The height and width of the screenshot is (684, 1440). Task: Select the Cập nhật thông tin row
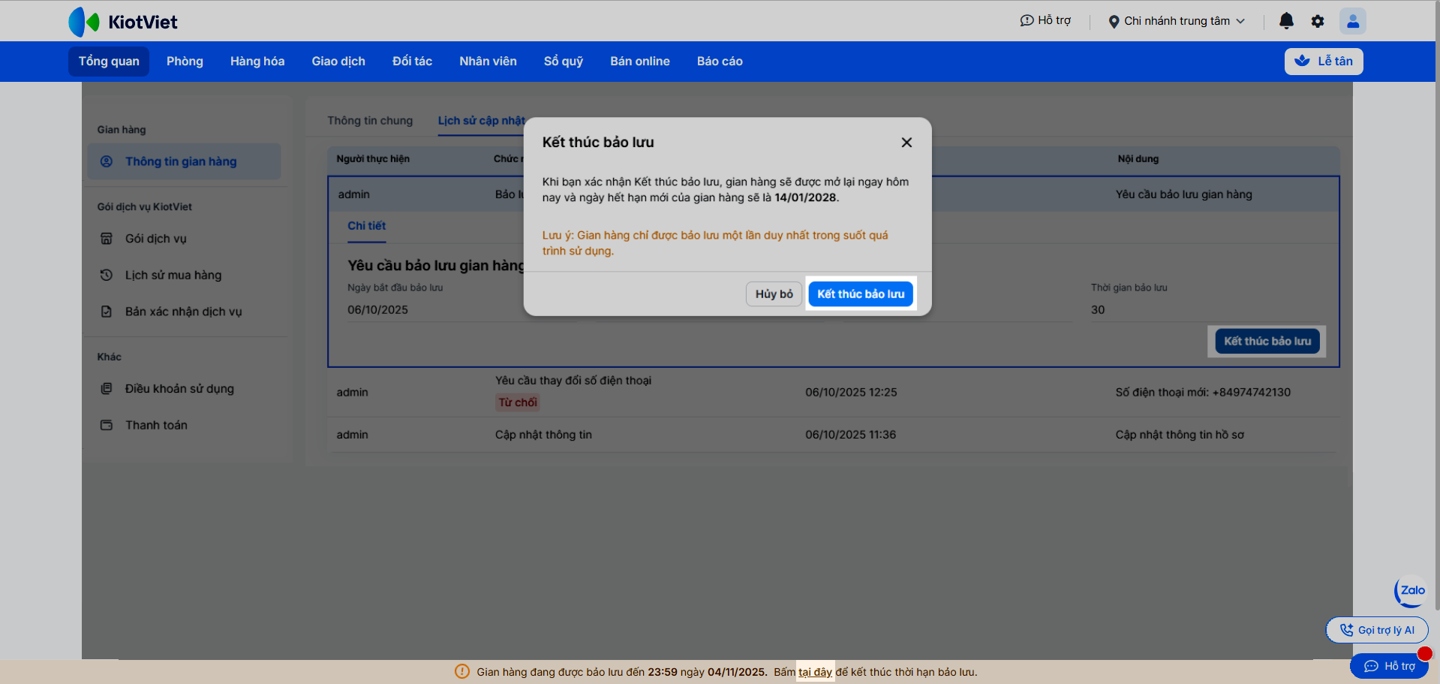[x=833, y=435]
